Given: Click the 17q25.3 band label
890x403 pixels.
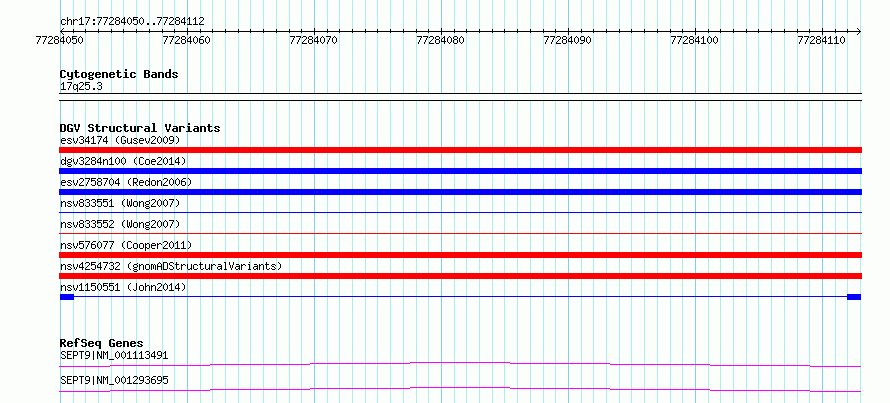Looking at the screenshot, I should 81,87.
